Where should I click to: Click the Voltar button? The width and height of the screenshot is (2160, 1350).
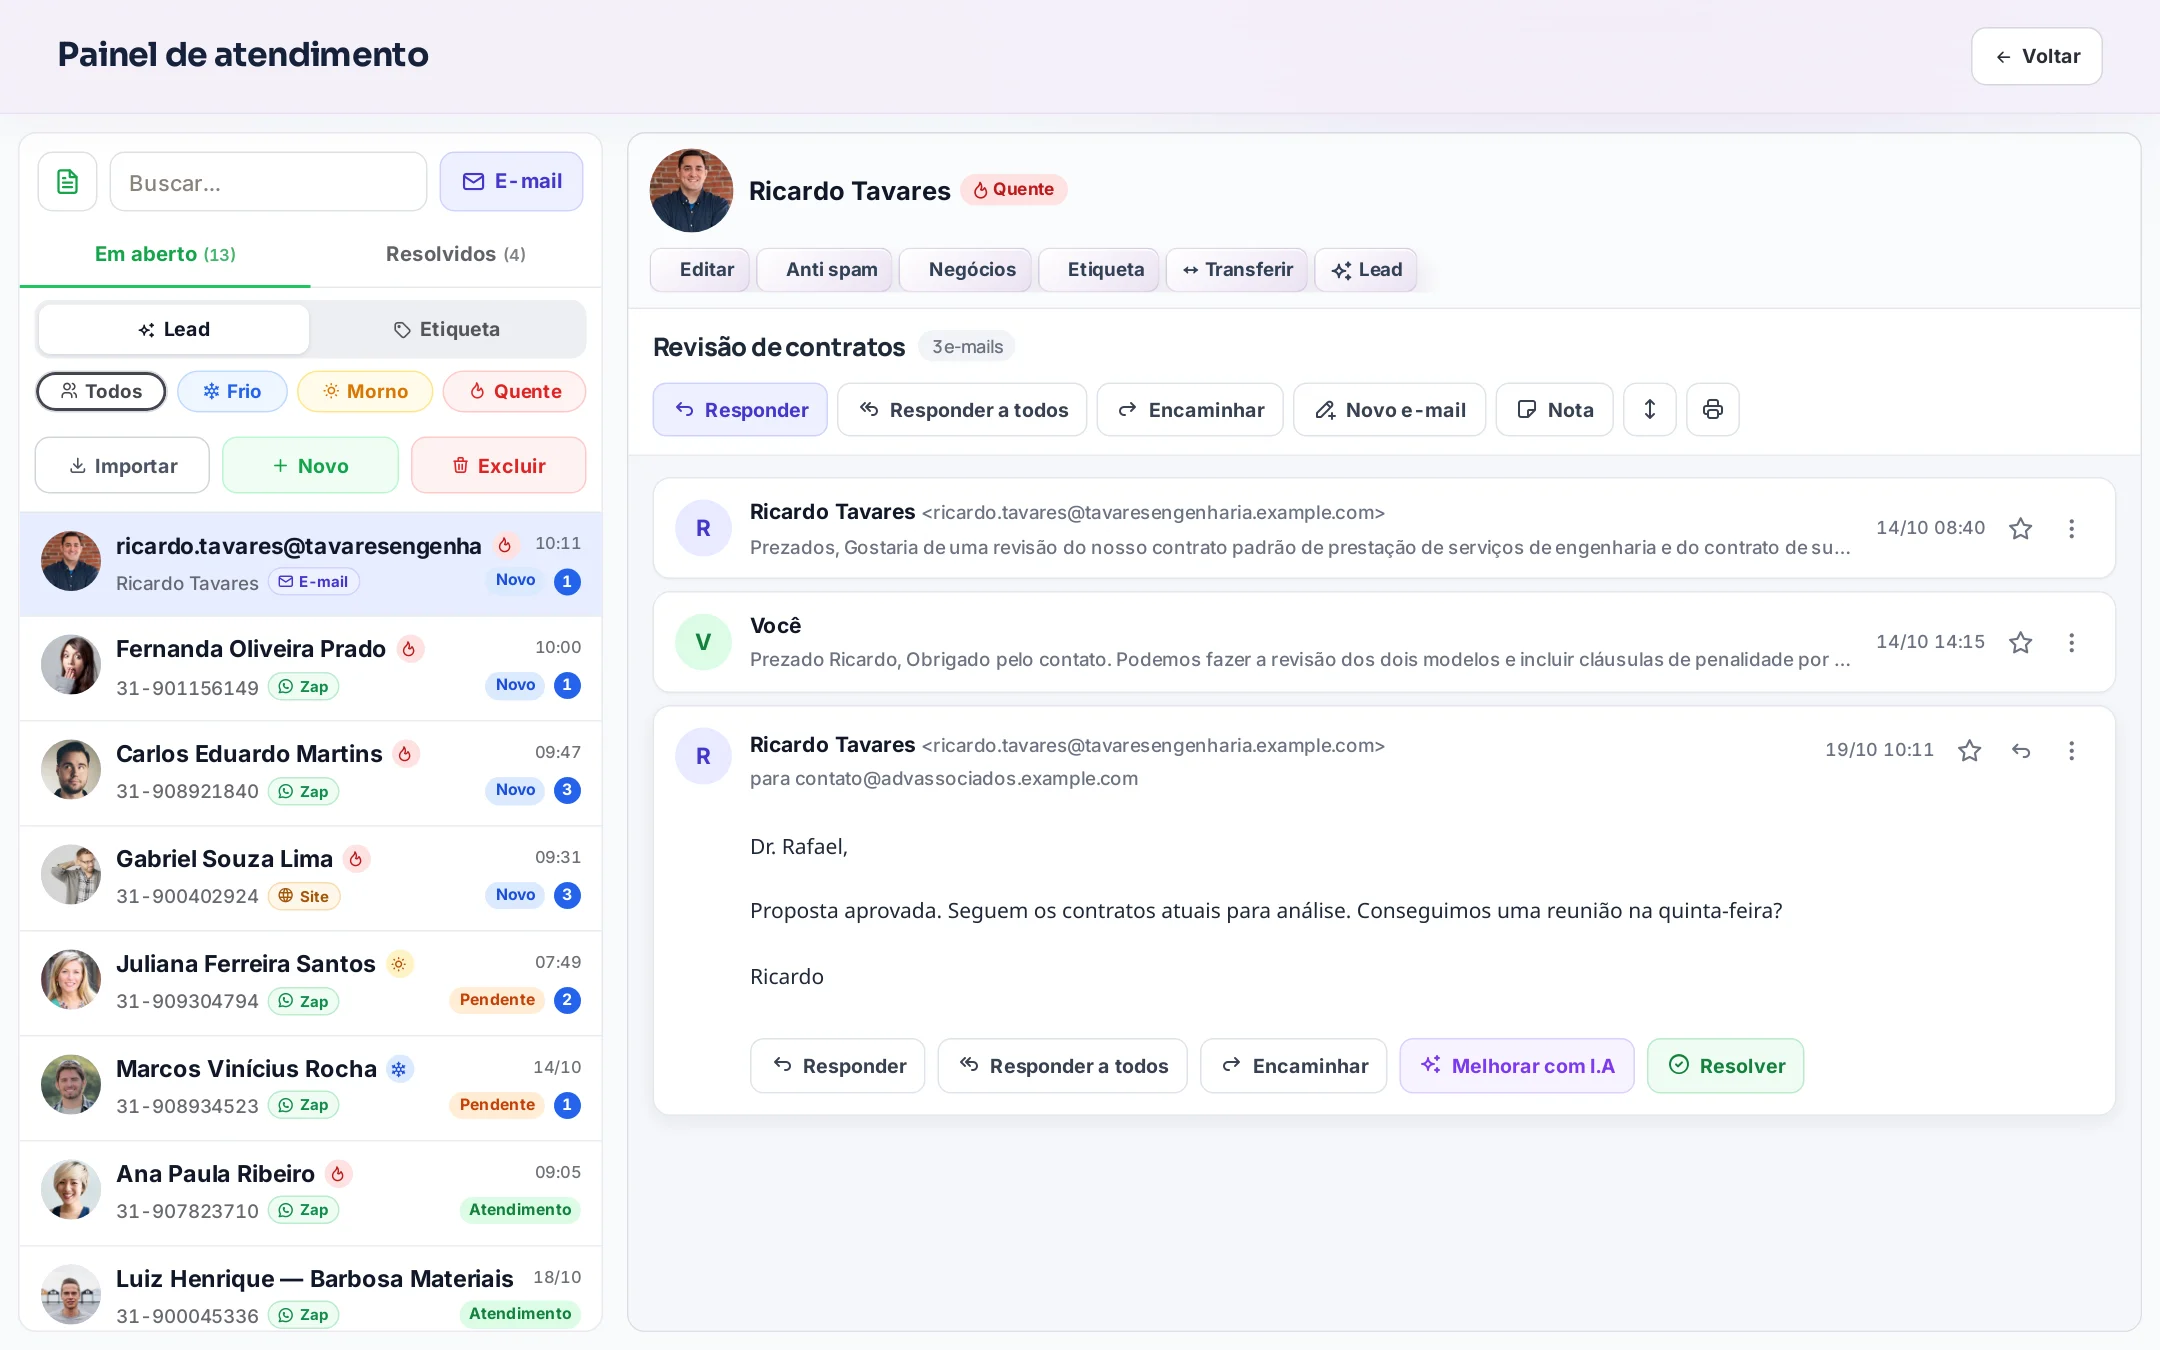(2036, 56)
